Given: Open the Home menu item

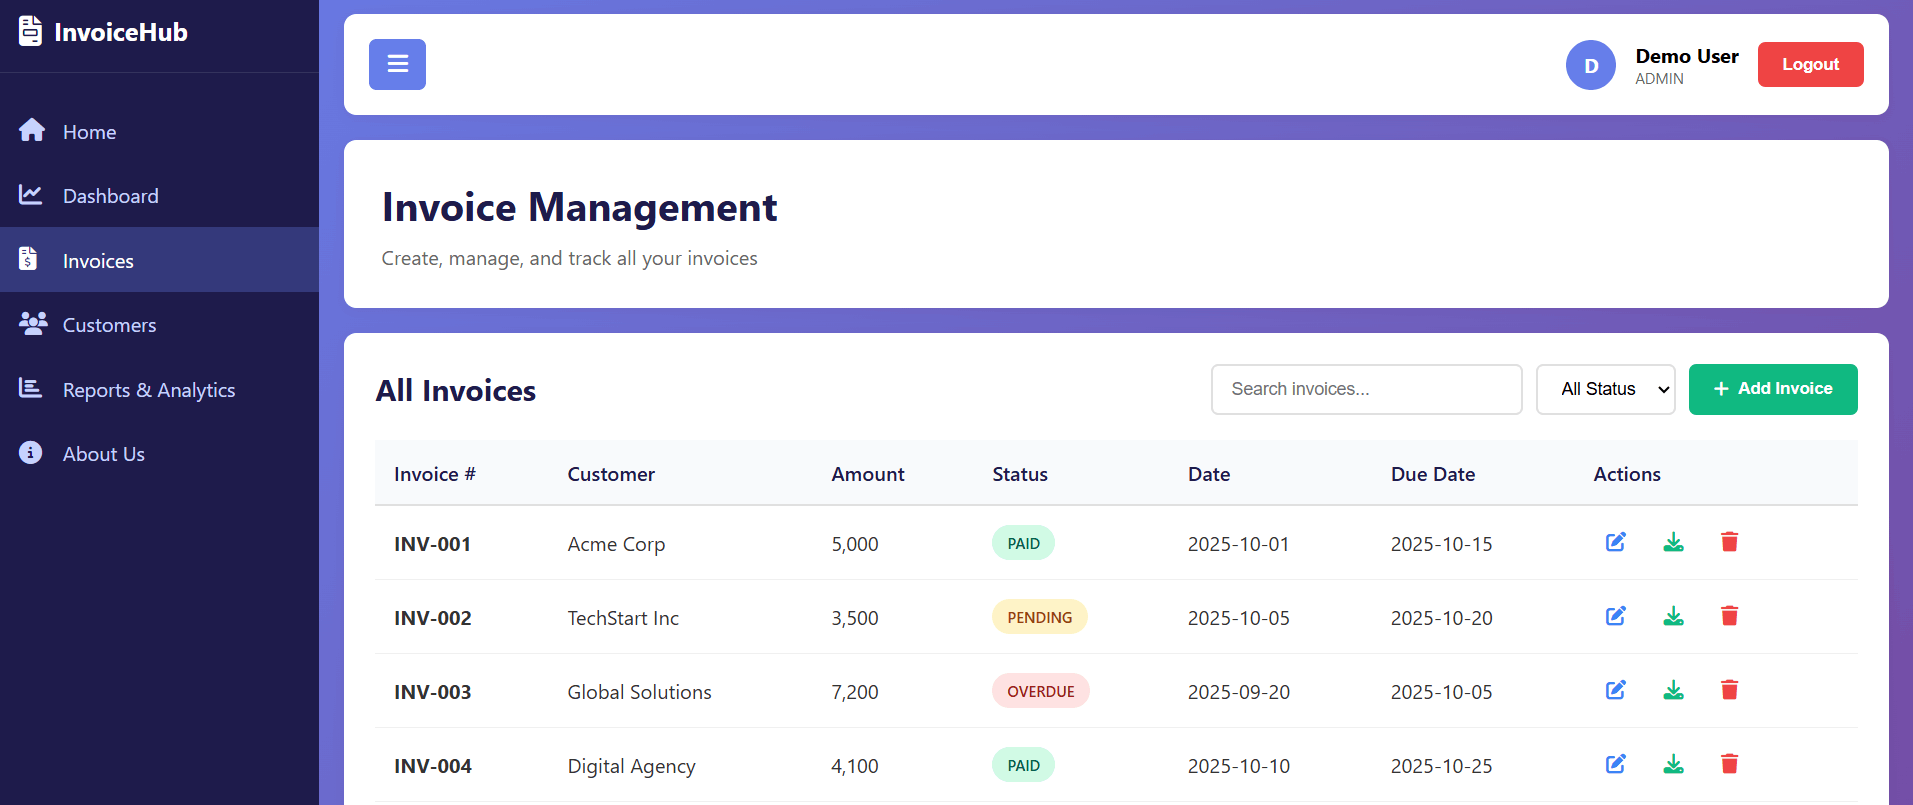Looking at the screenshot, I should (x=159, y=131).
